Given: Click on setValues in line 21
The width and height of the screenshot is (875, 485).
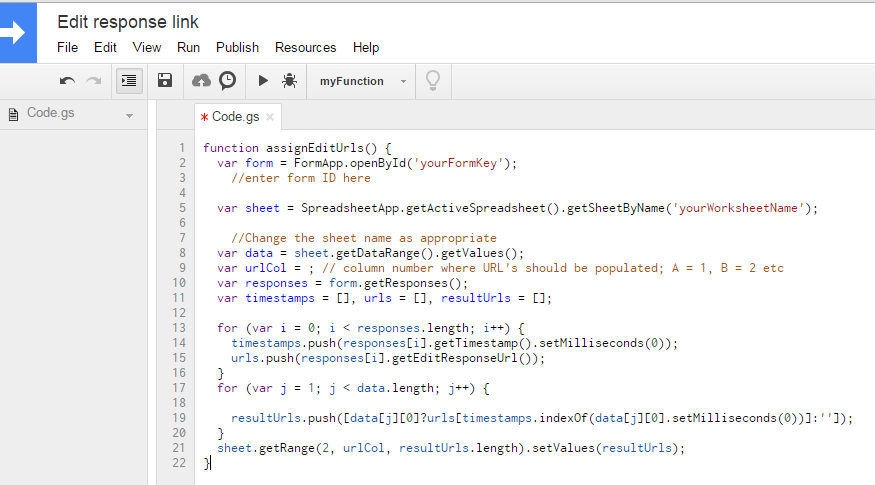Looking at the screenshot, I should (563, 448).
